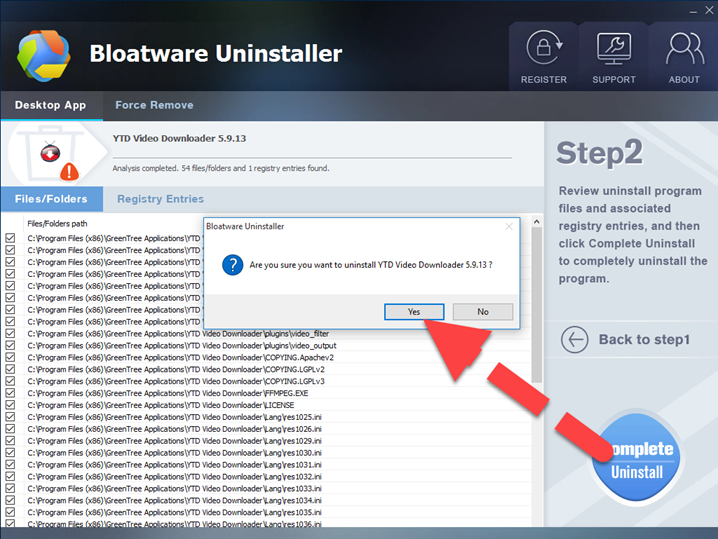The image size is (718, 539).
Task: Uncheck the COPYING.LGPLv3 checkbox
Action: click(x=10, y=381)
